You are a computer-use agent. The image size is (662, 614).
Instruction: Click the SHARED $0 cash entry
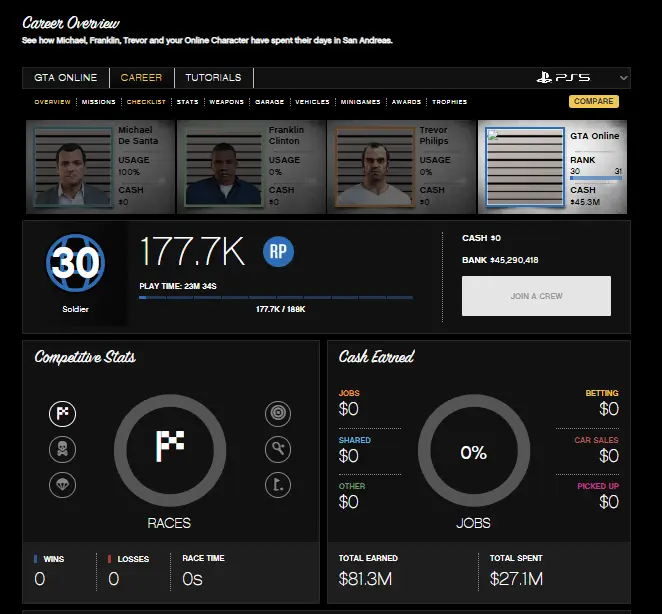pos(355,450)
